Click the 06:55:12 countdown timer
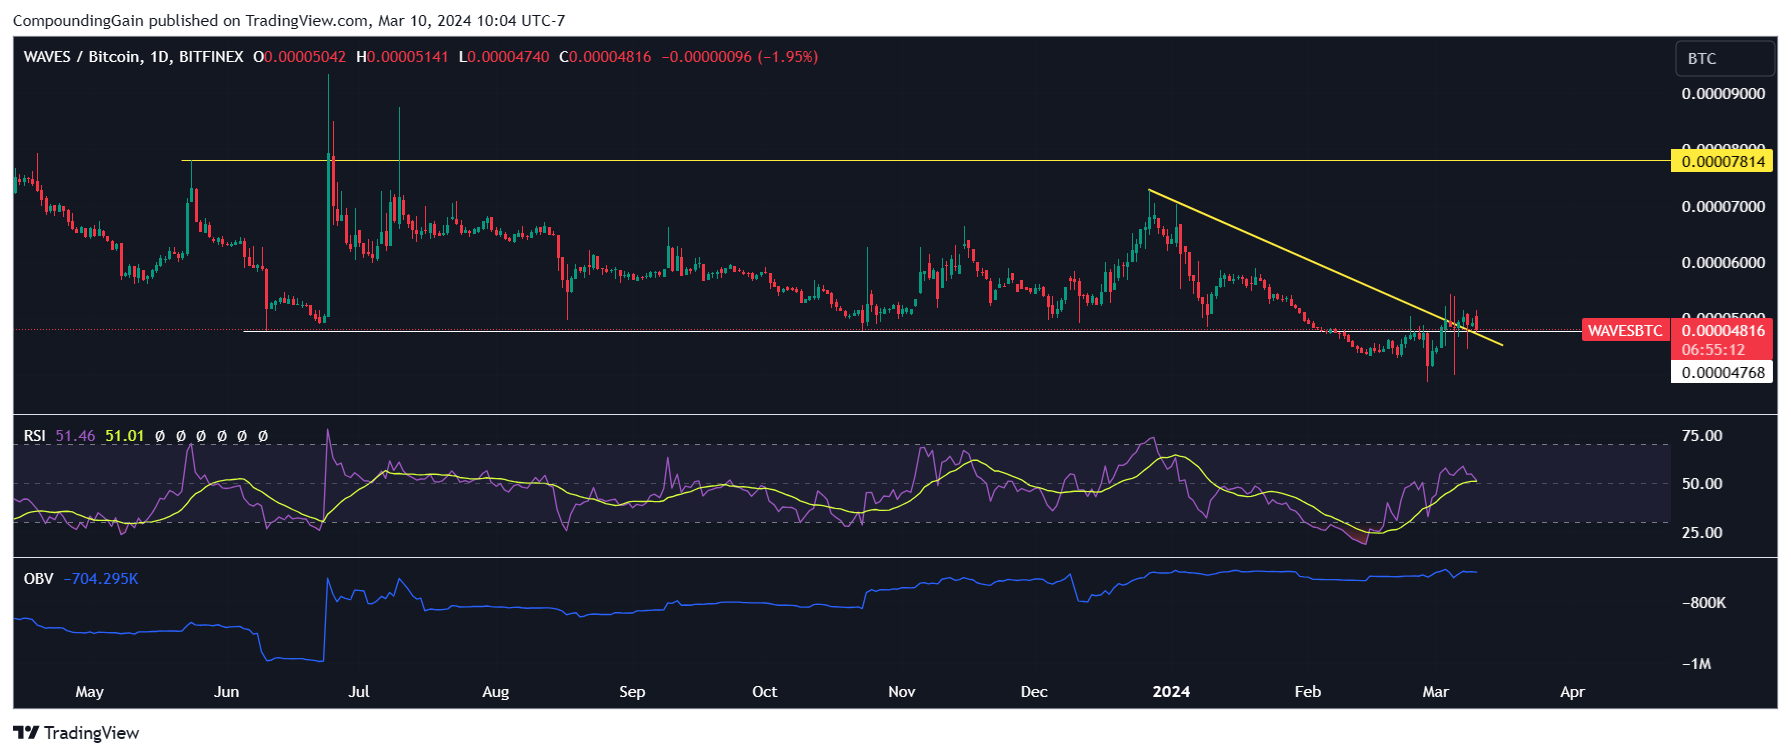 pyautogui.click(x=1713, y=350)
